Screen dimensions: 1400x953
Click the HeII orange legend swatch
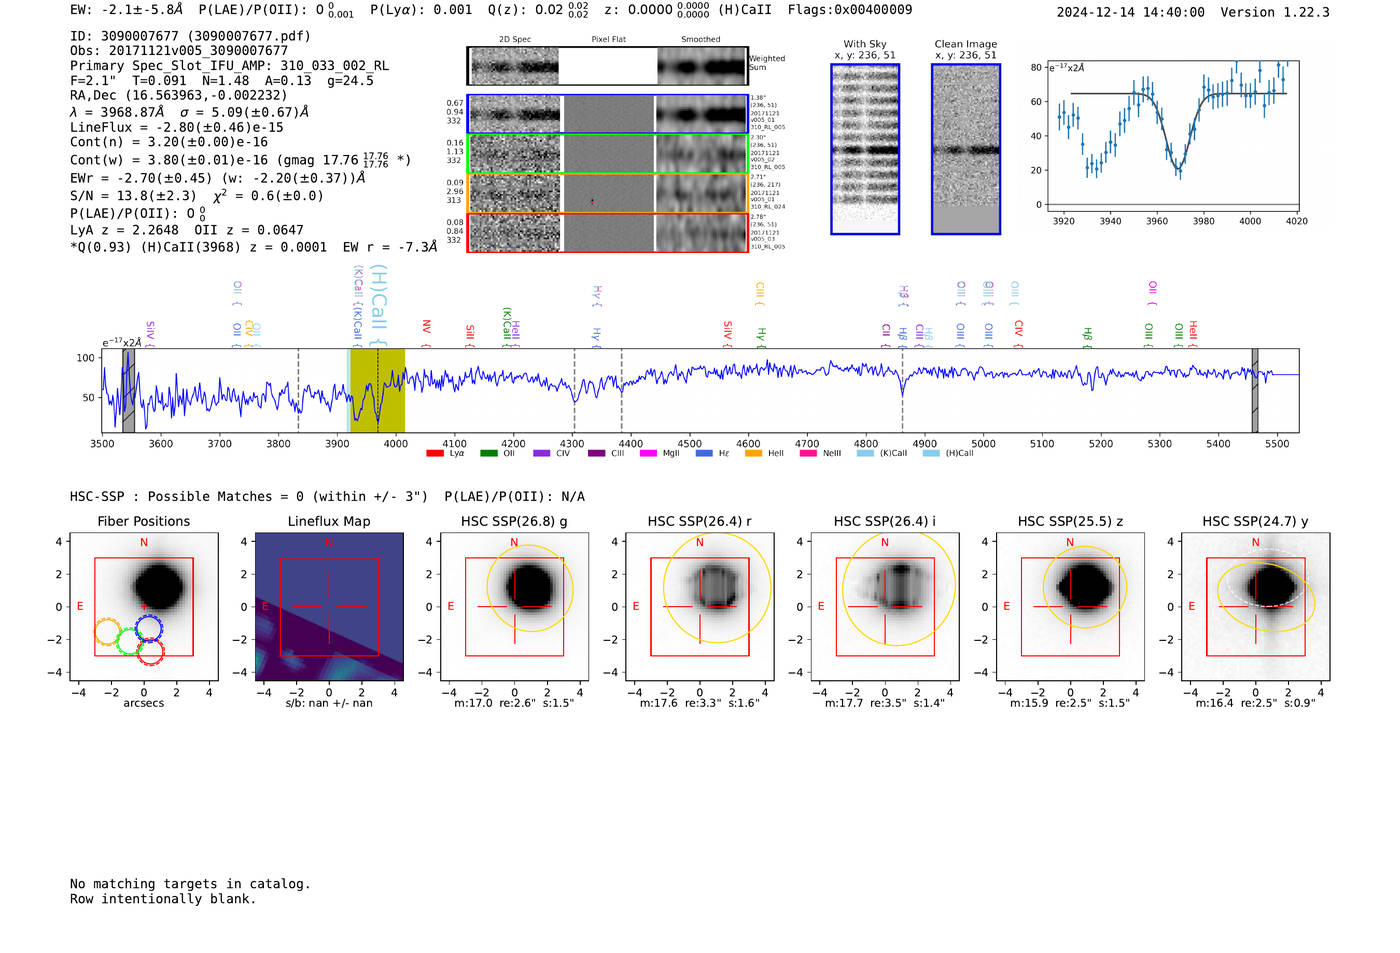[754, 453]
